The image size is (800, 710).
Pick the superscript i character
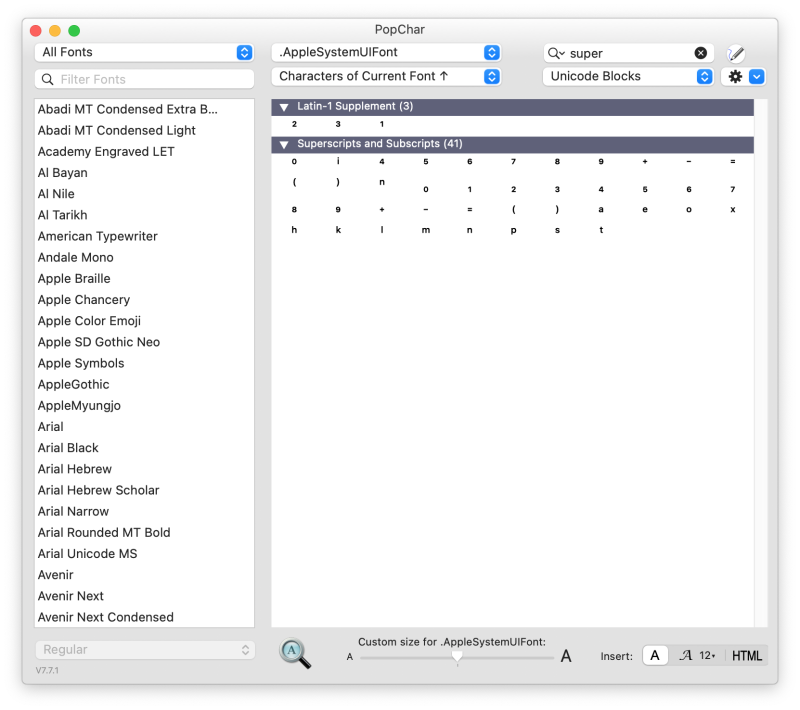(338, 161)
